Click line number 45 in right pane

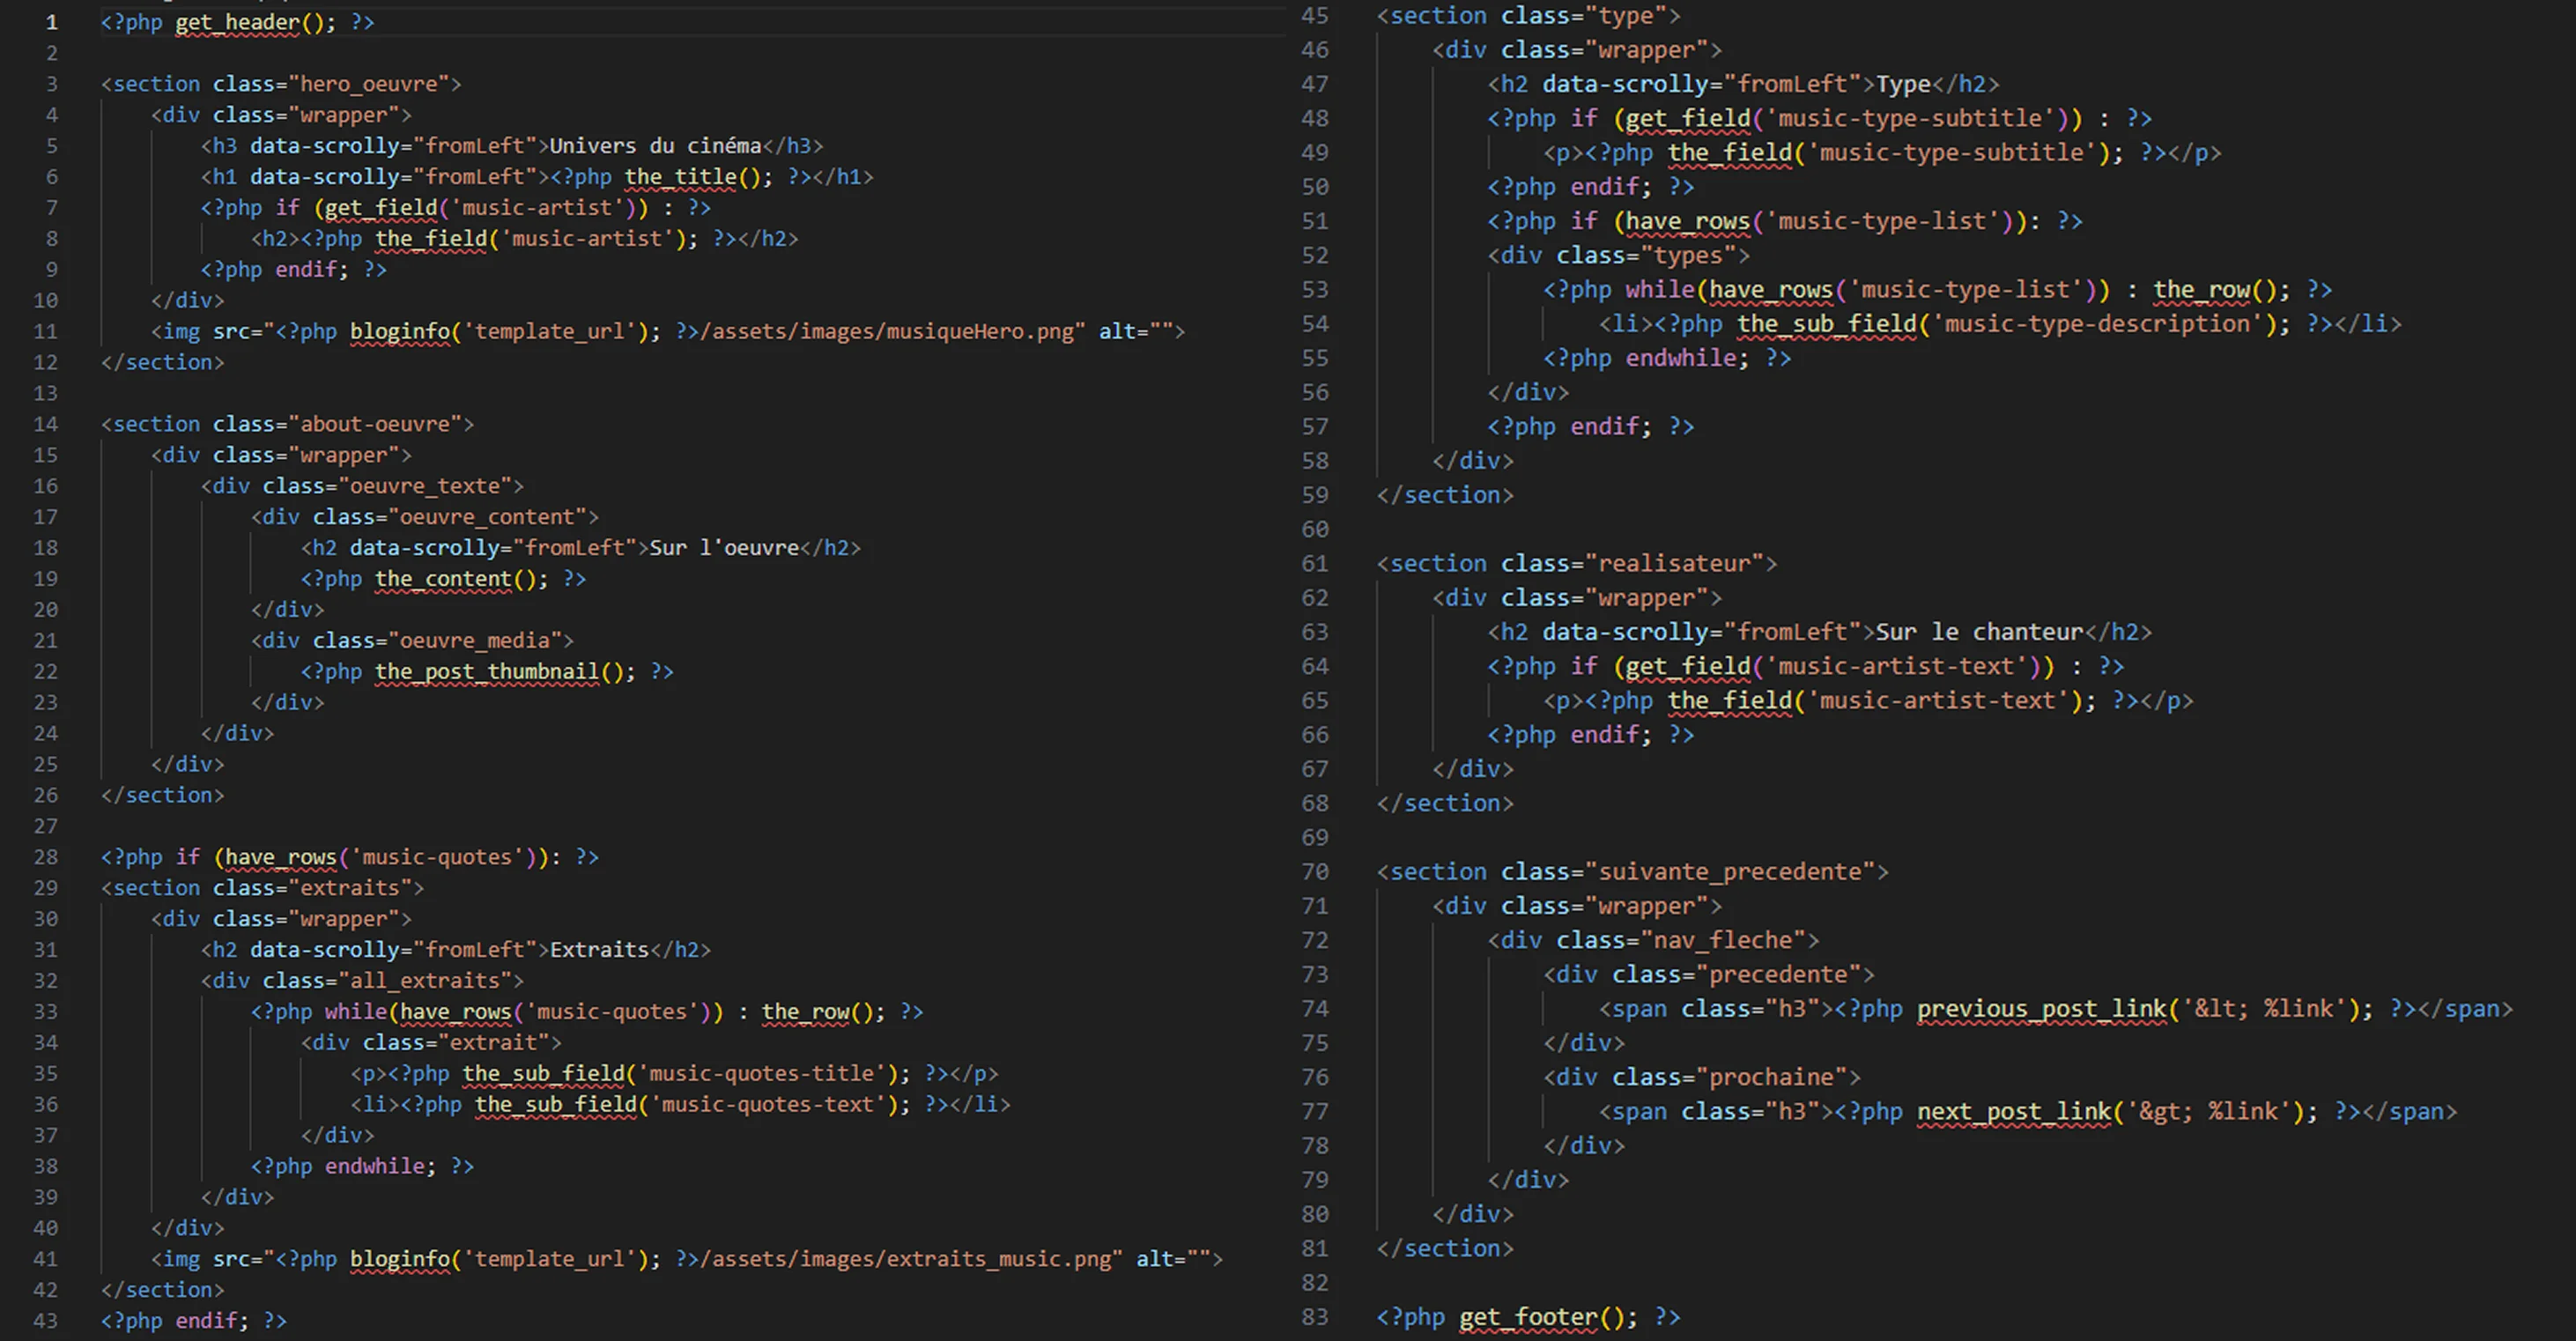click(1315, 16)
